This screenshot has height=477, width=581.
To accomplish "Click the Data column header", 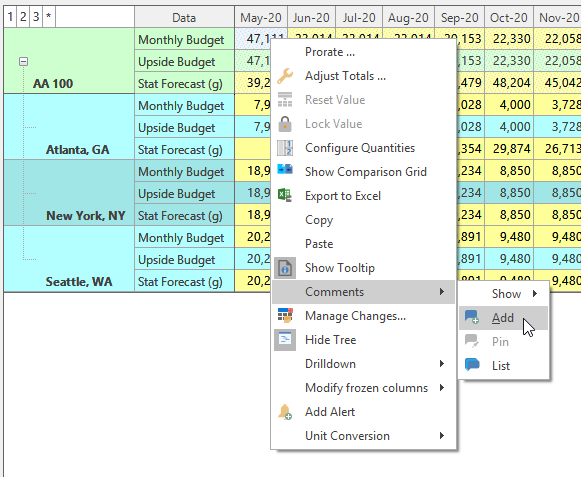I will 184,17.
